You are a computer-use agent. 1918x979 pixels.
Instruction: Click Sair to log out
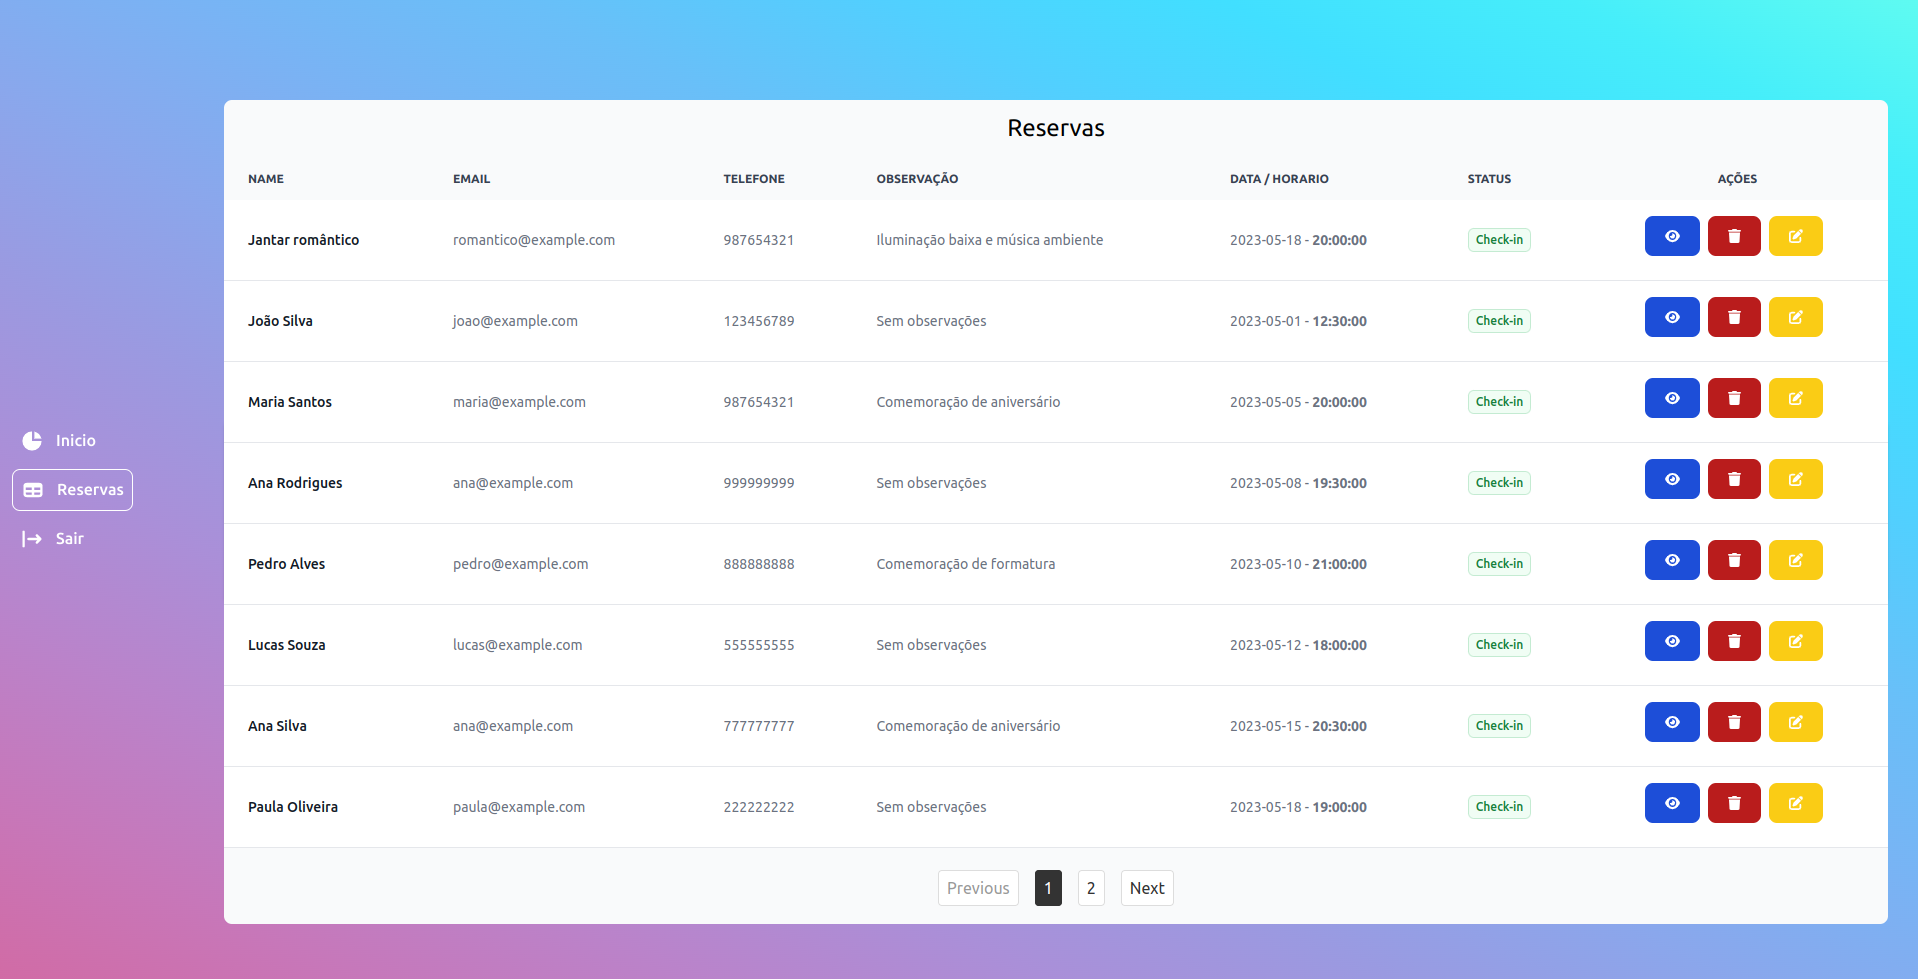[54, 539]
